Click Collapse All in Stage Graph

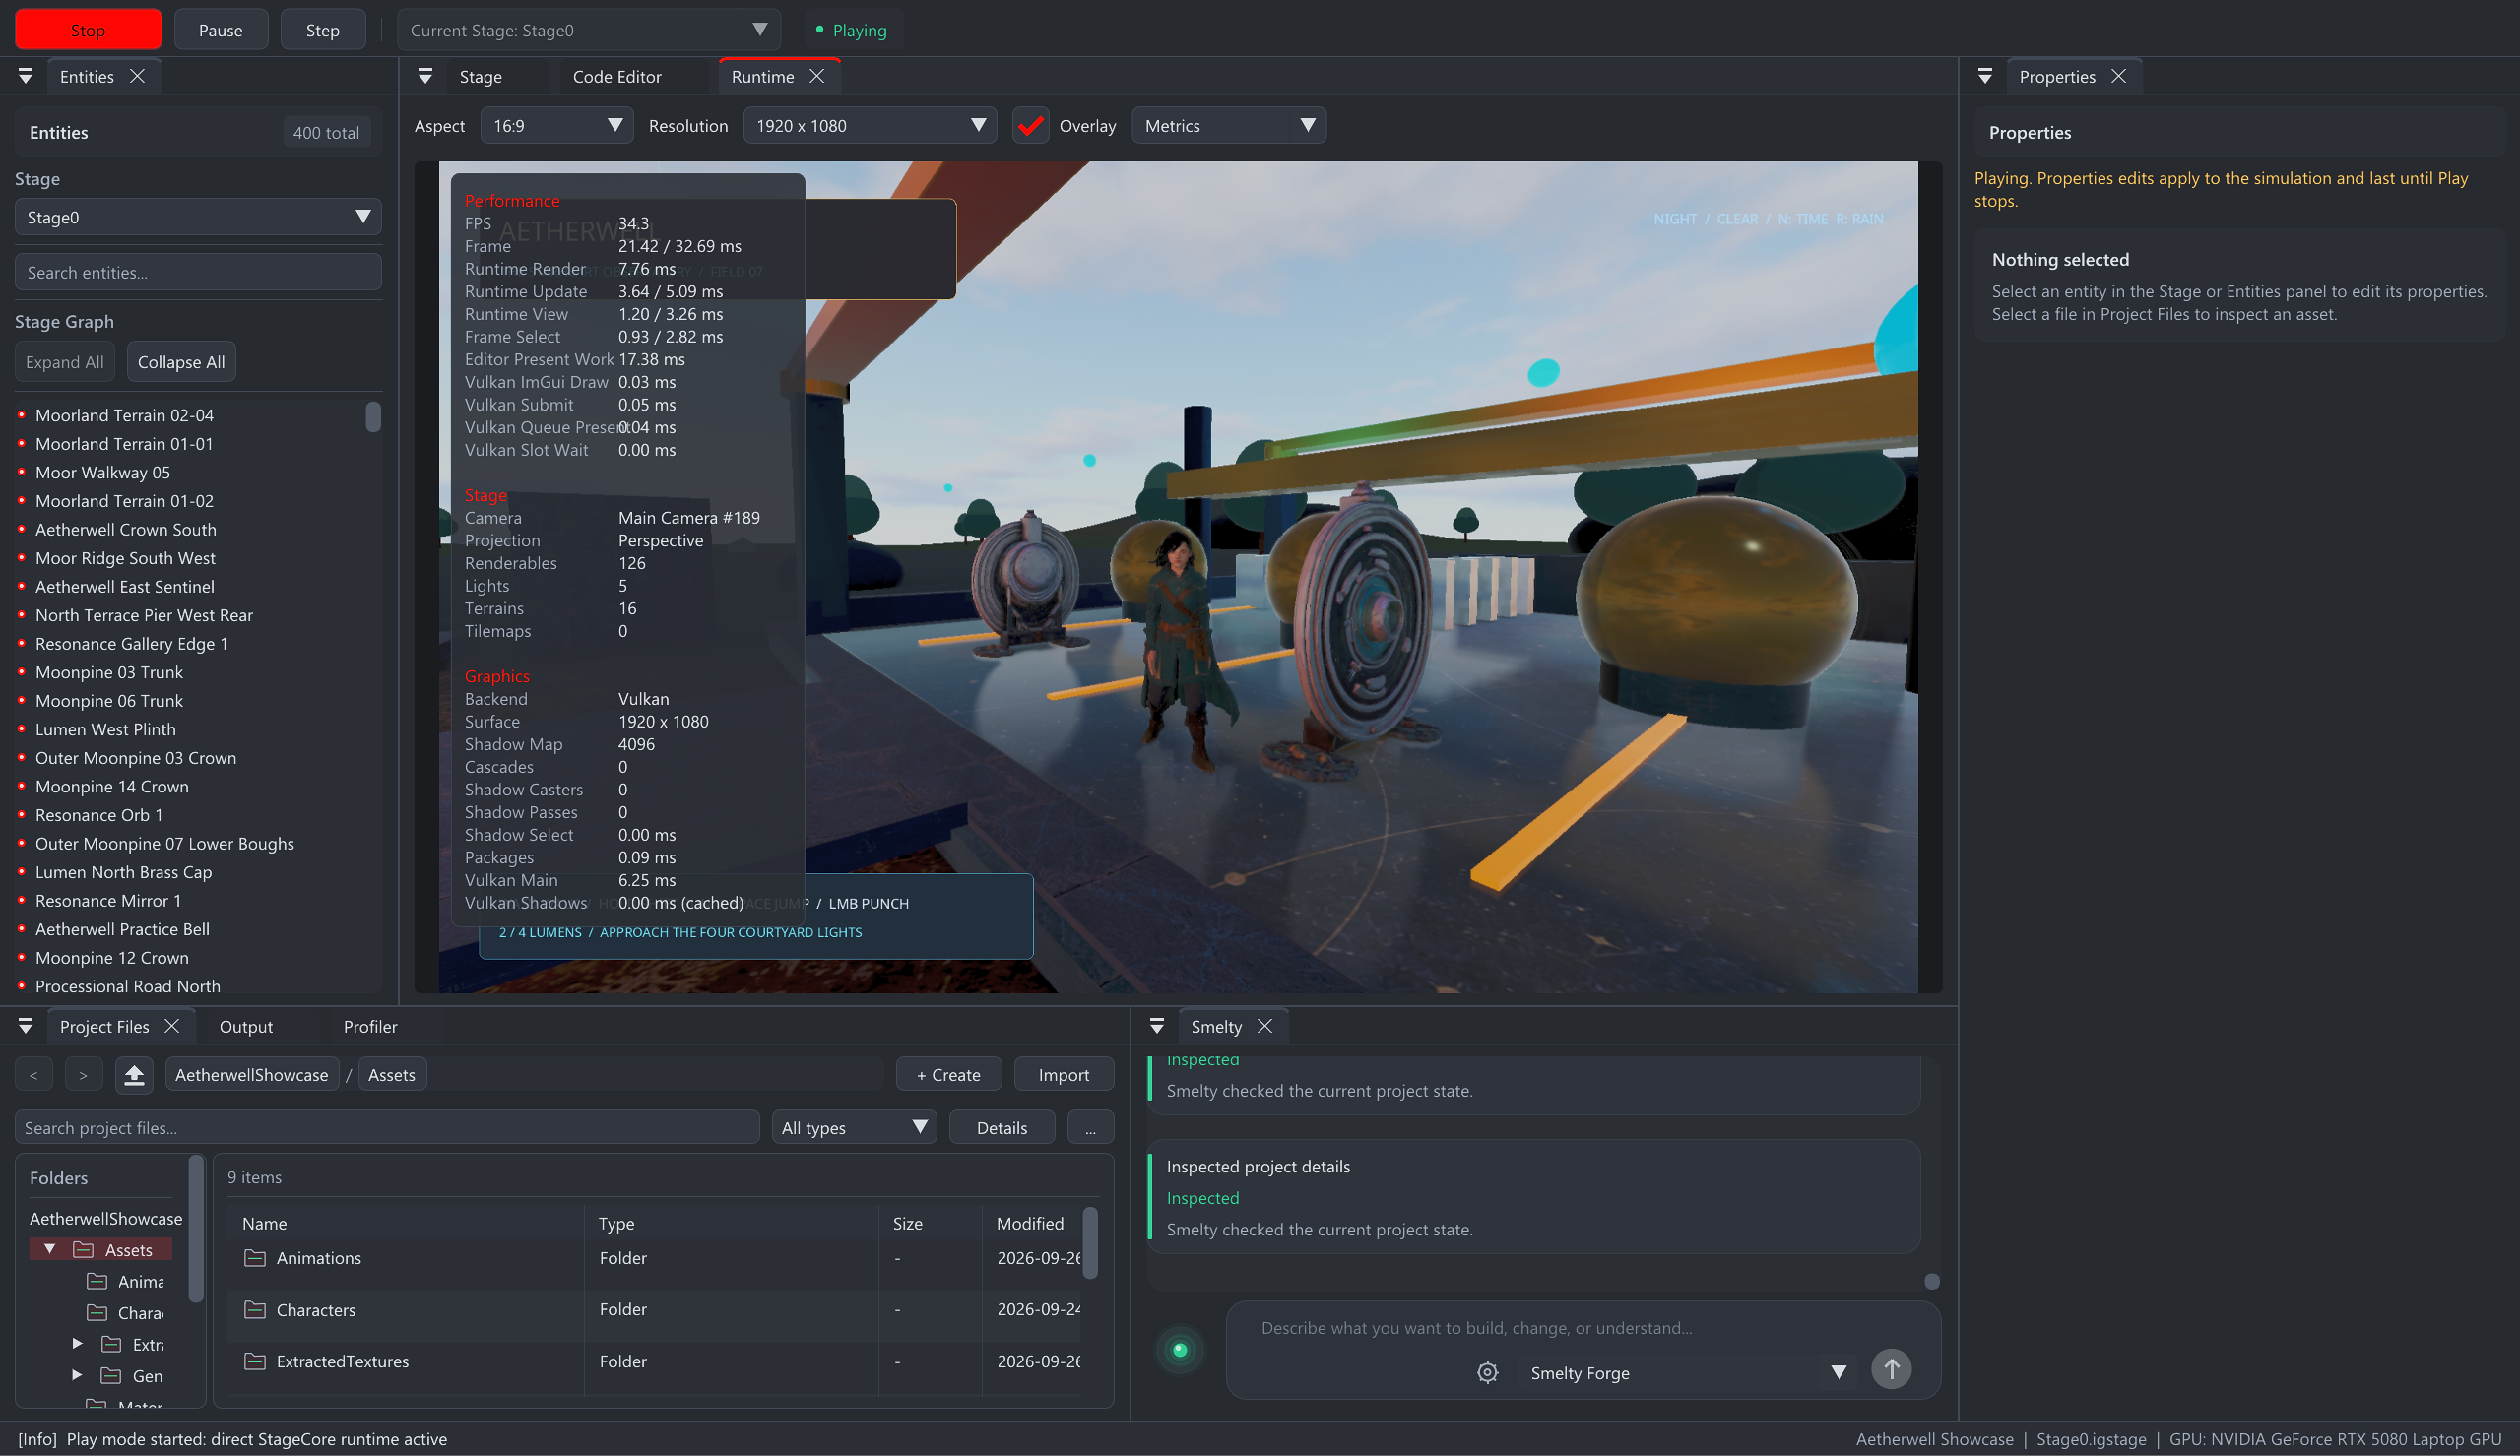(x=181, y=362)
